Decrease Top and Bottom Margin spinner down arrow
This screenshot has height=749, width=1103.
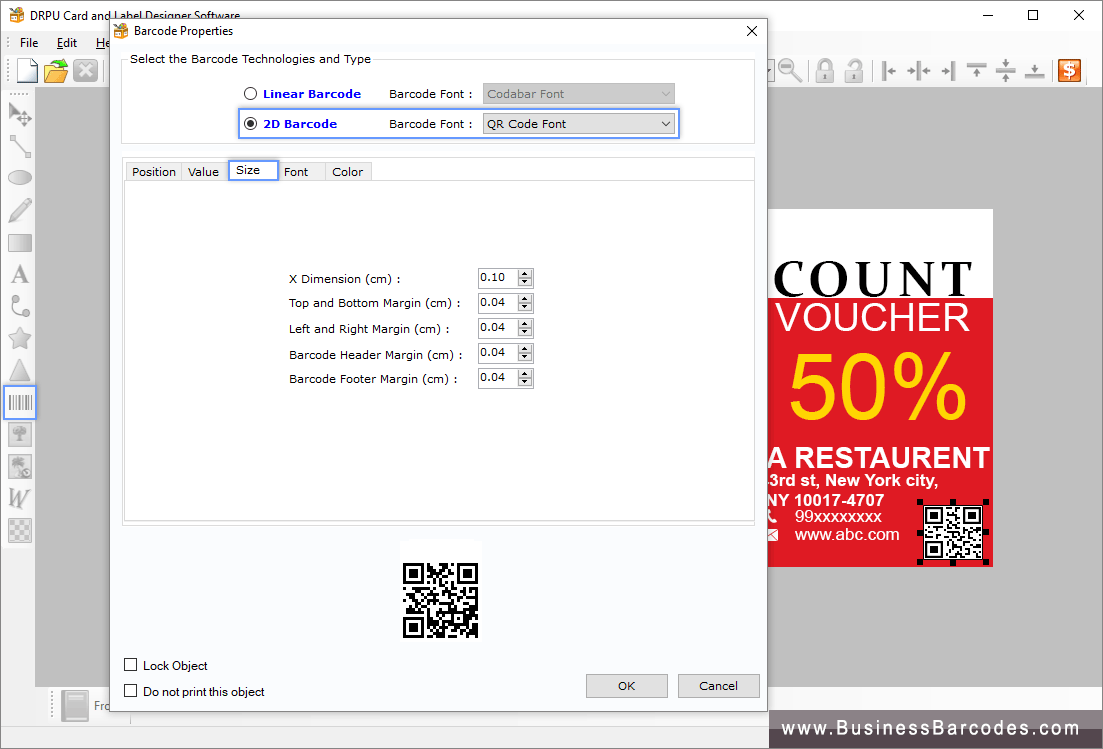[525, 307]
